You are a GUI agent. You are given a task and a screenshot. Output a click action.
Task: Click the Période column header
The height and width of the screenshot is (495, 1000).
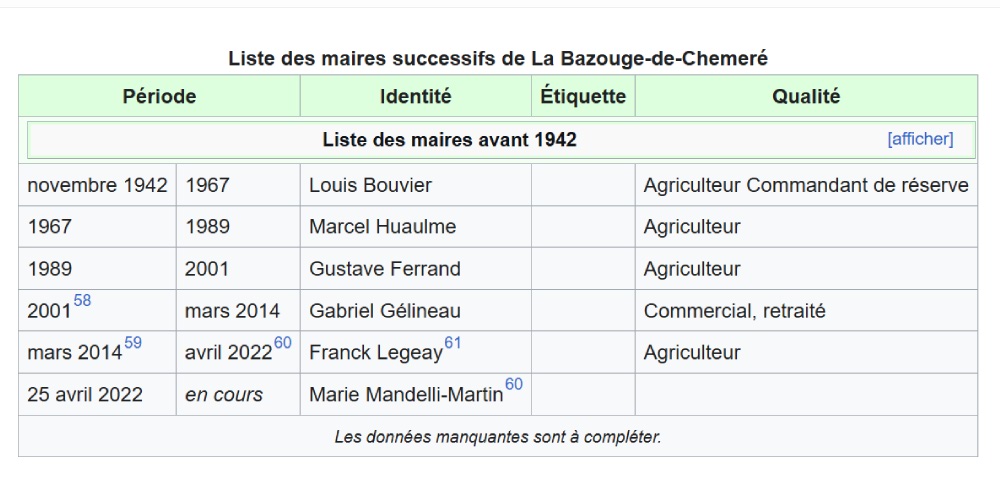pyautogui.click(x=159, y=97)
